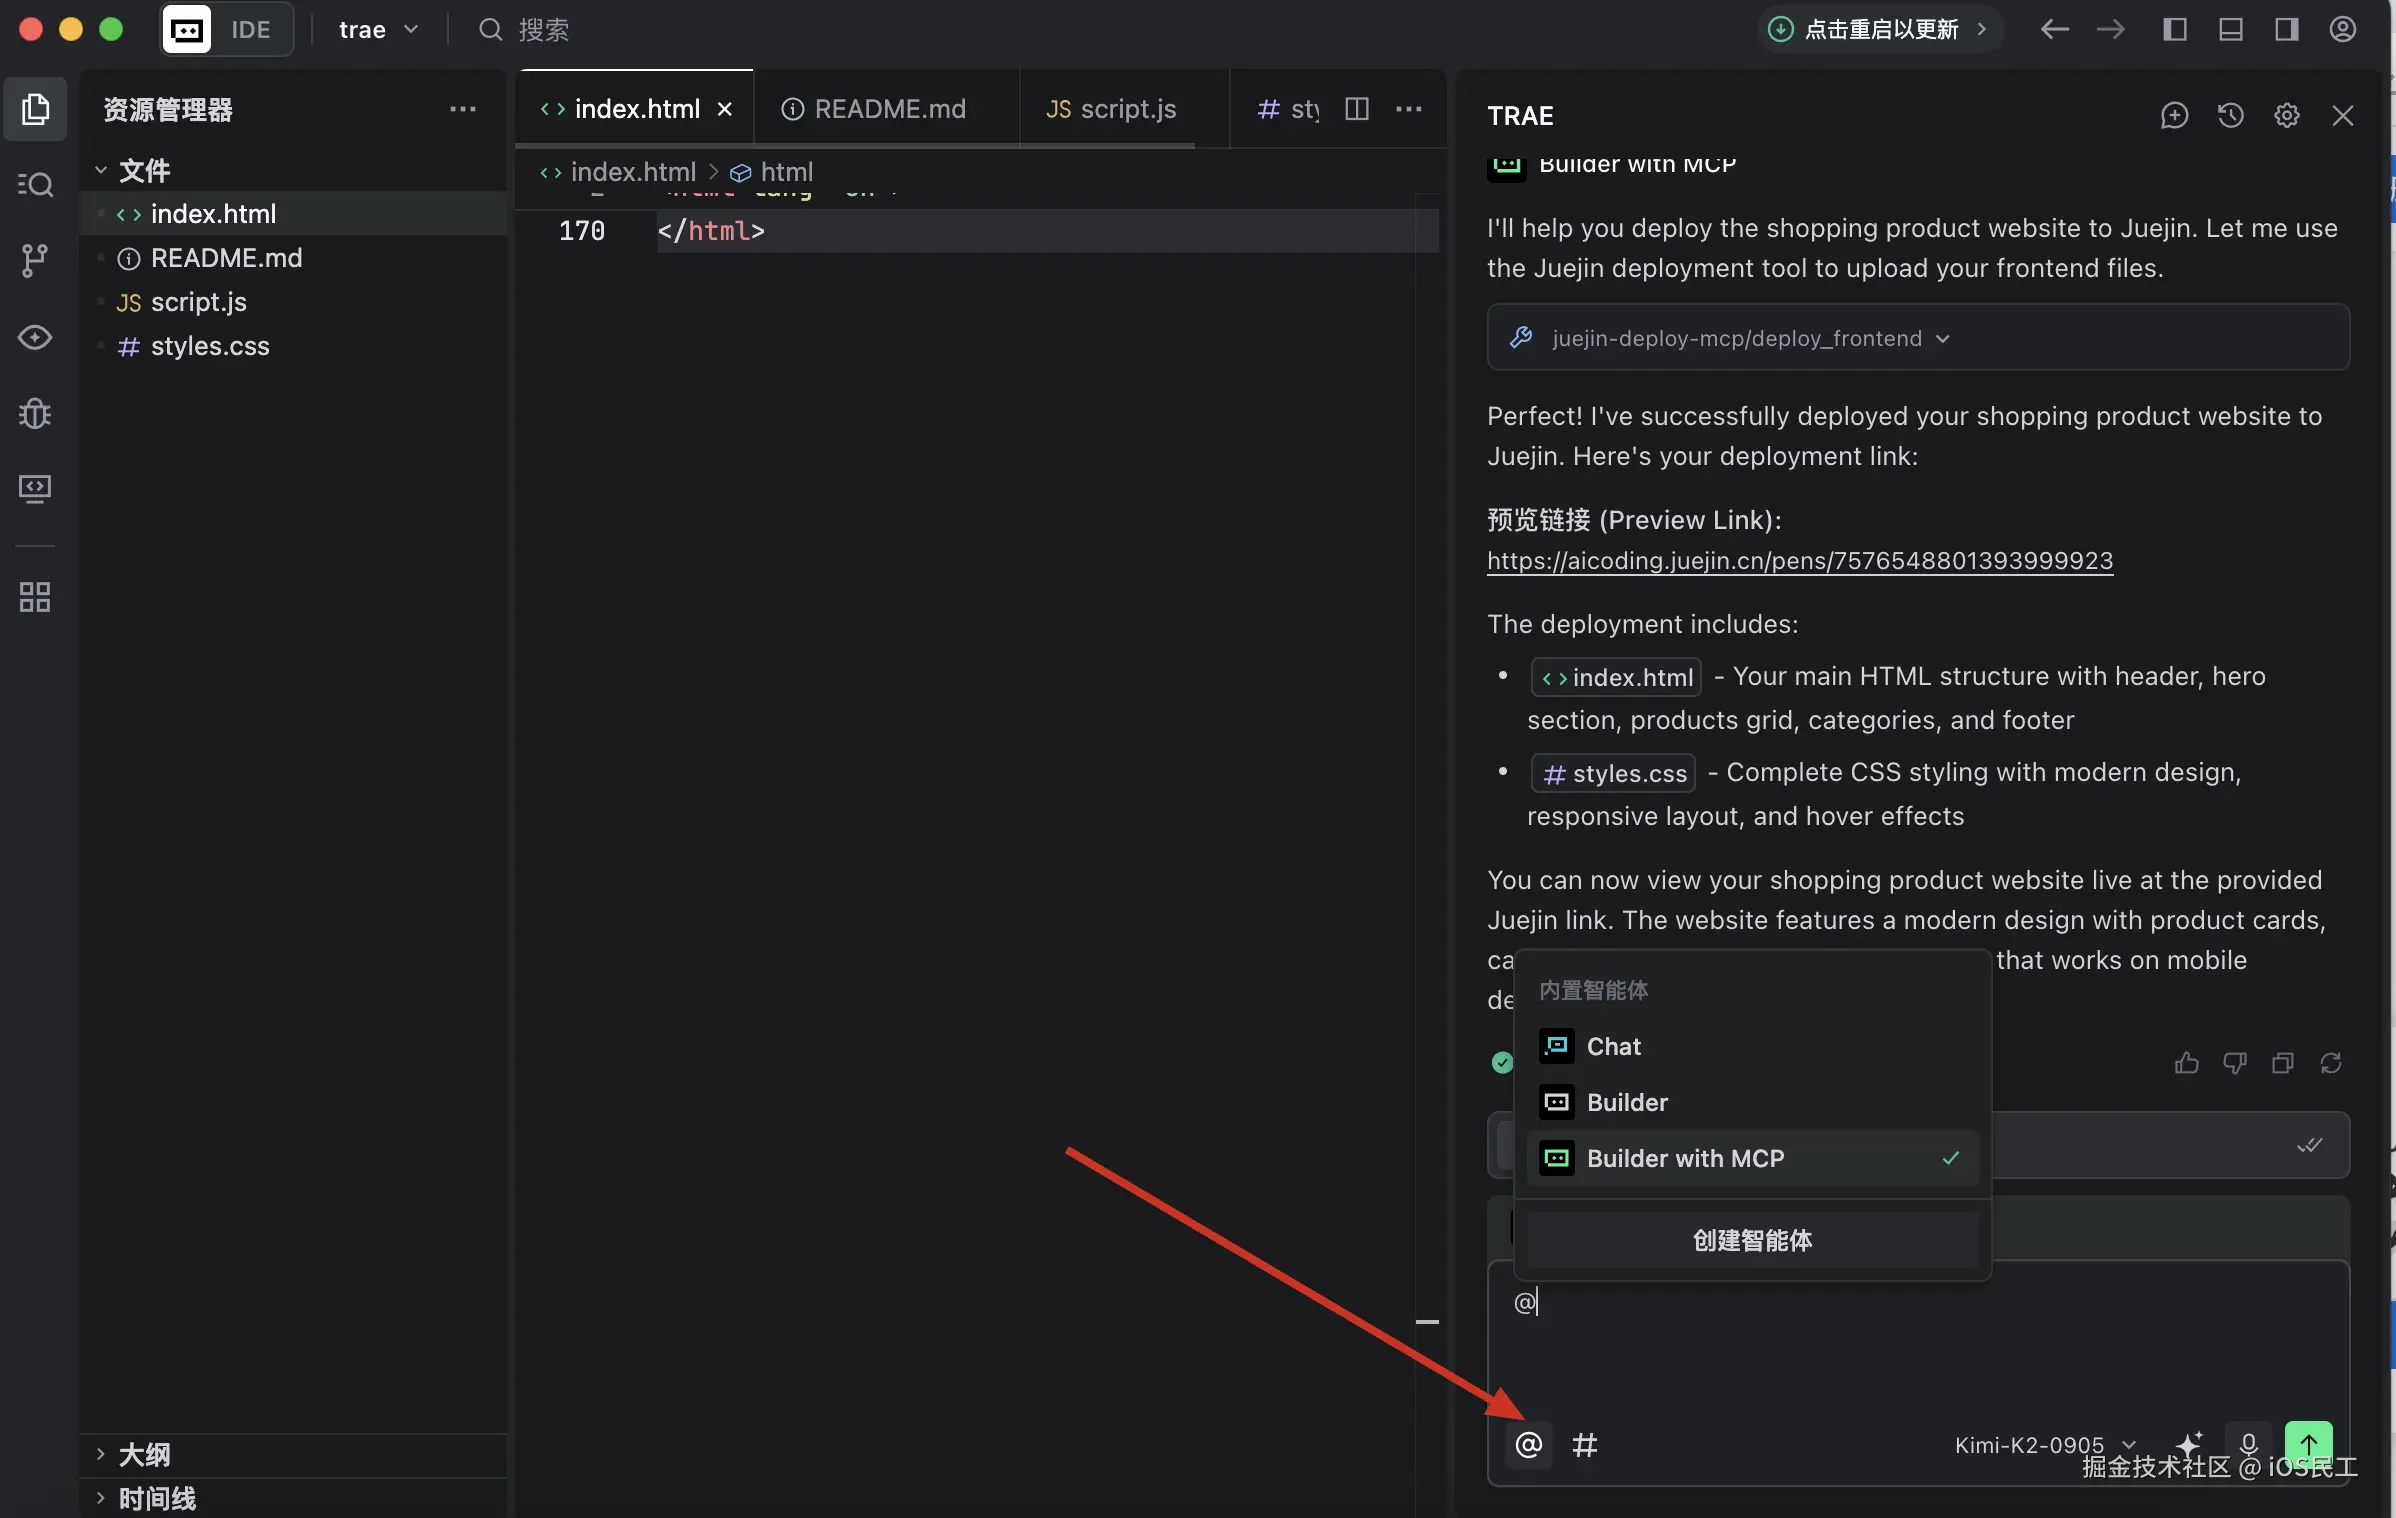Toggle the right sidebar layout button

click(2286, 30)
